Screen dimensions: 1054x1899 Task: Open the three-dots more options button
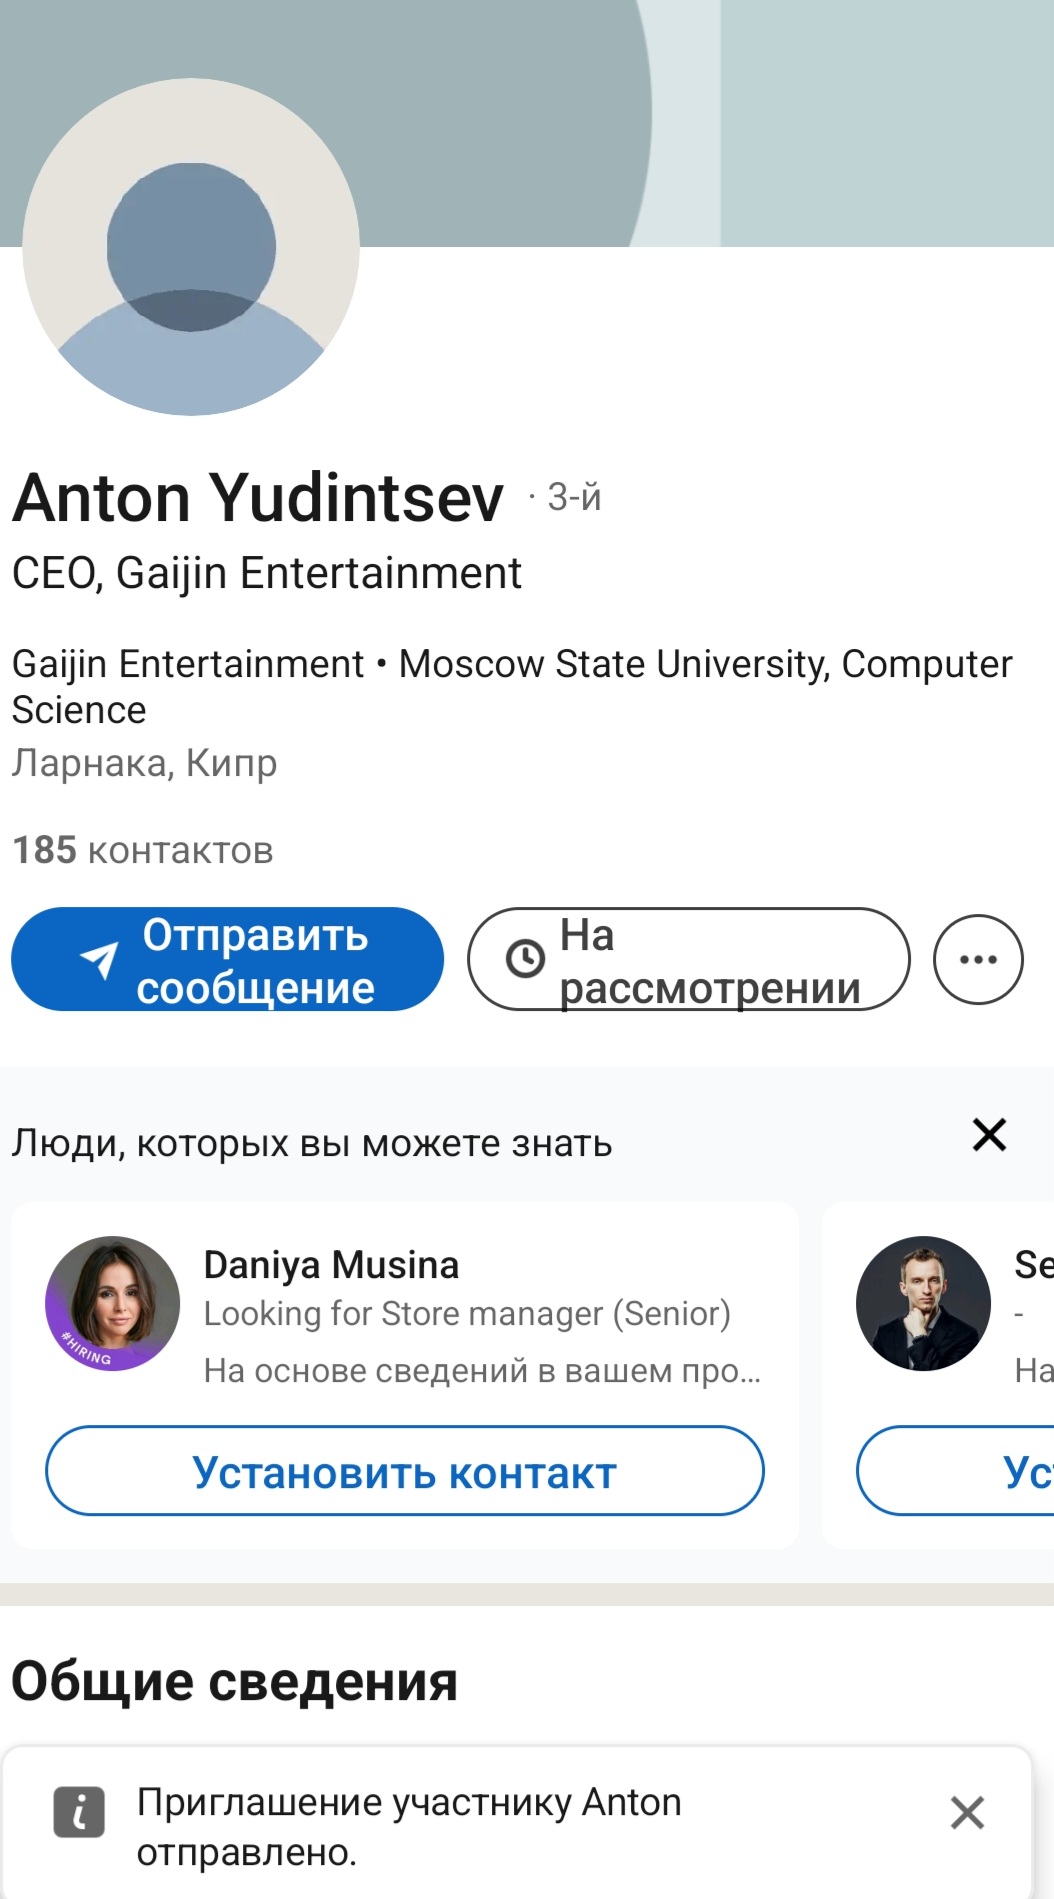coord(977,959)
